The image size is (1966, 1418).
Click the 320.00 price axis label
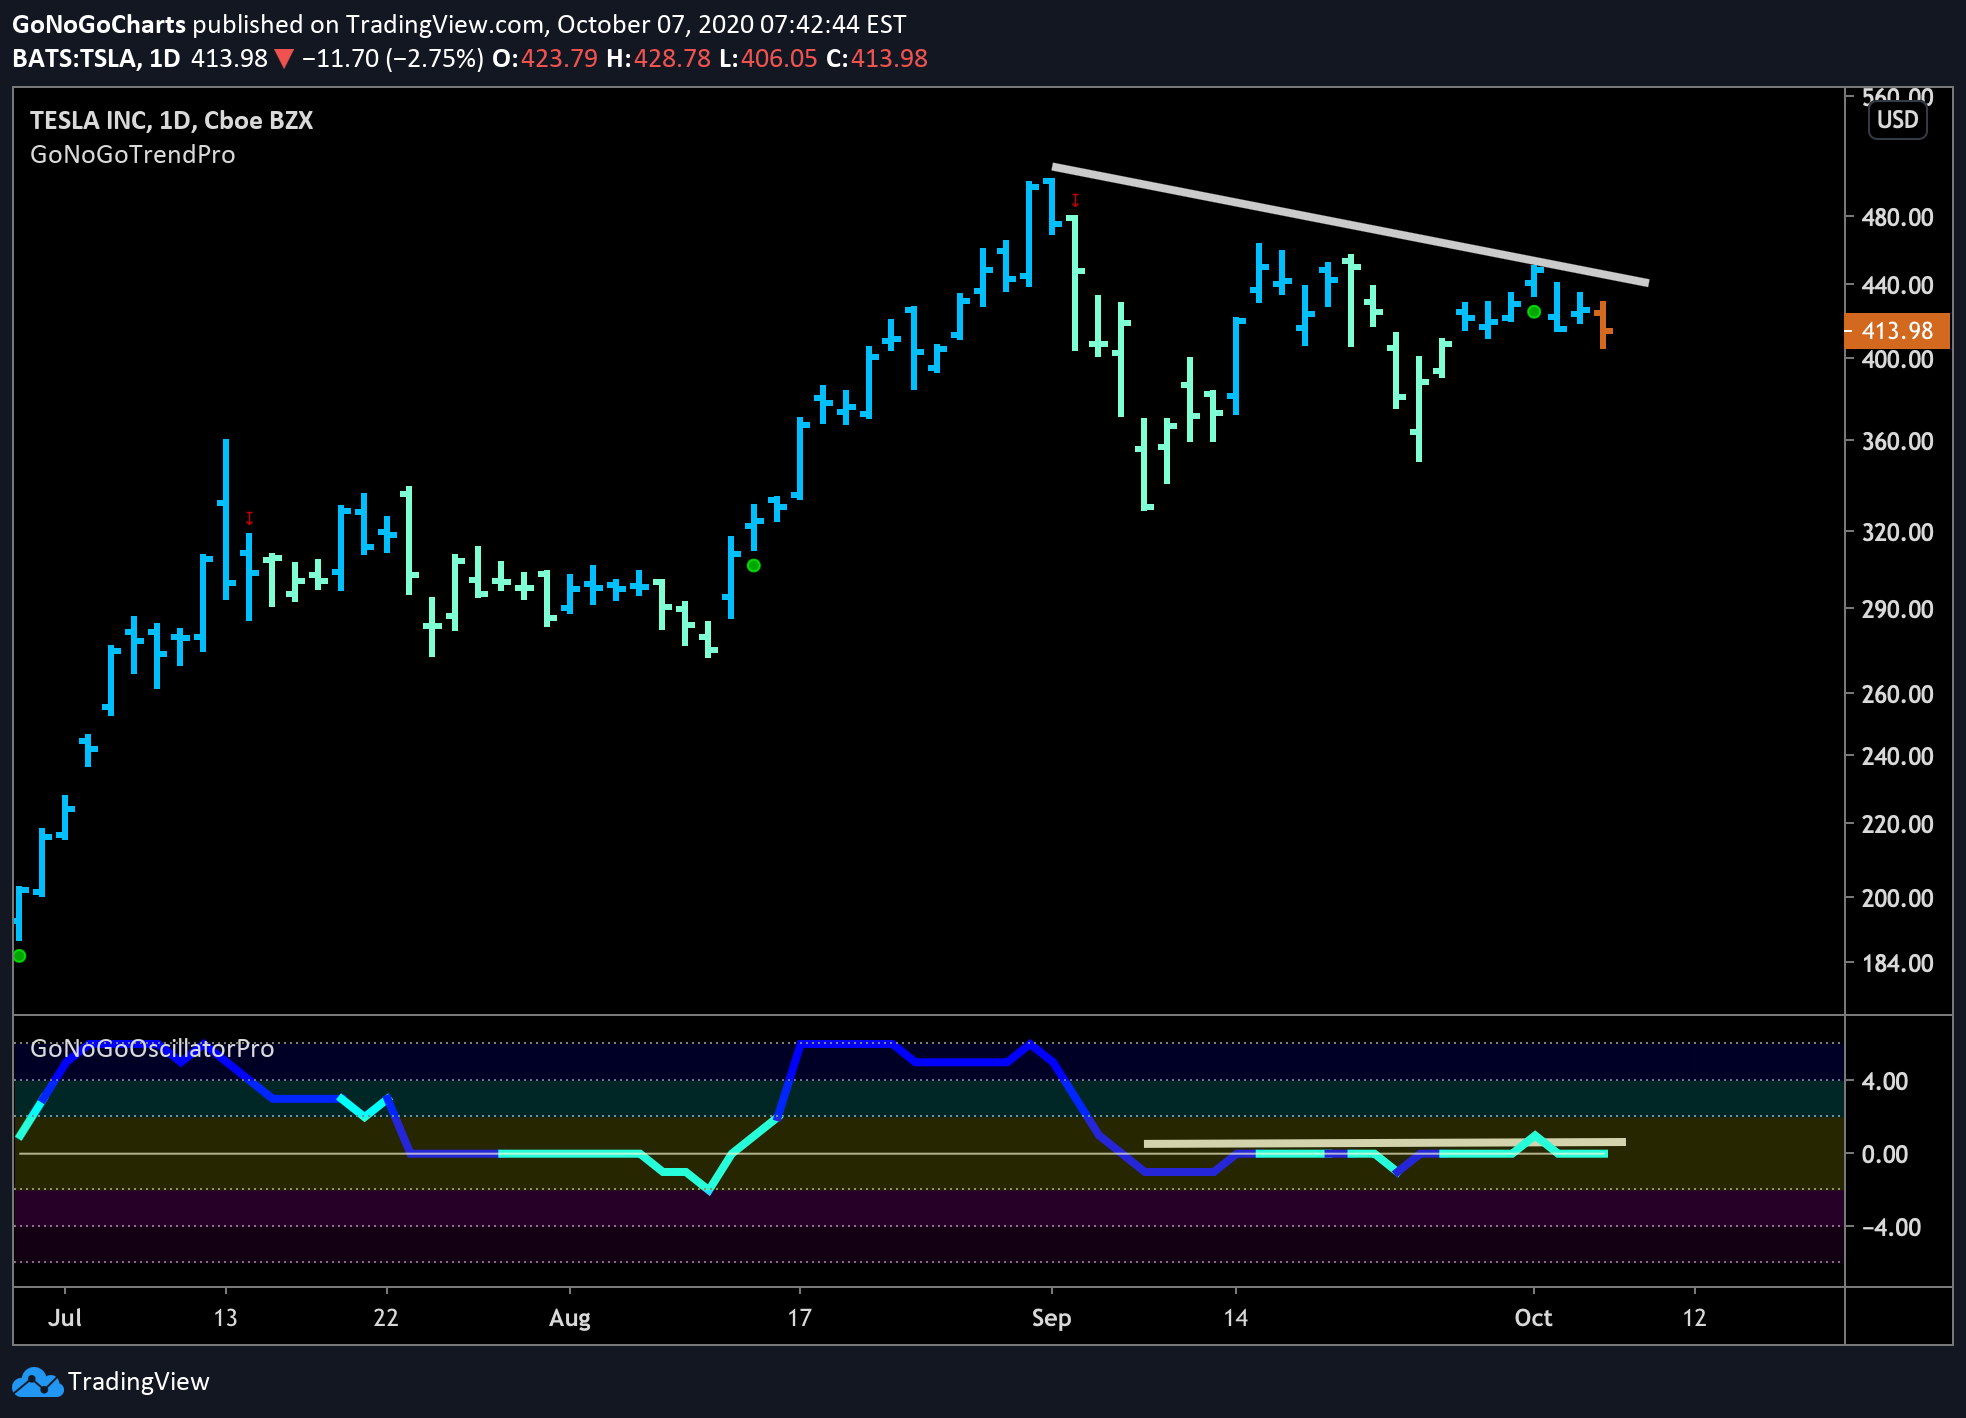tap(1897, 532)
